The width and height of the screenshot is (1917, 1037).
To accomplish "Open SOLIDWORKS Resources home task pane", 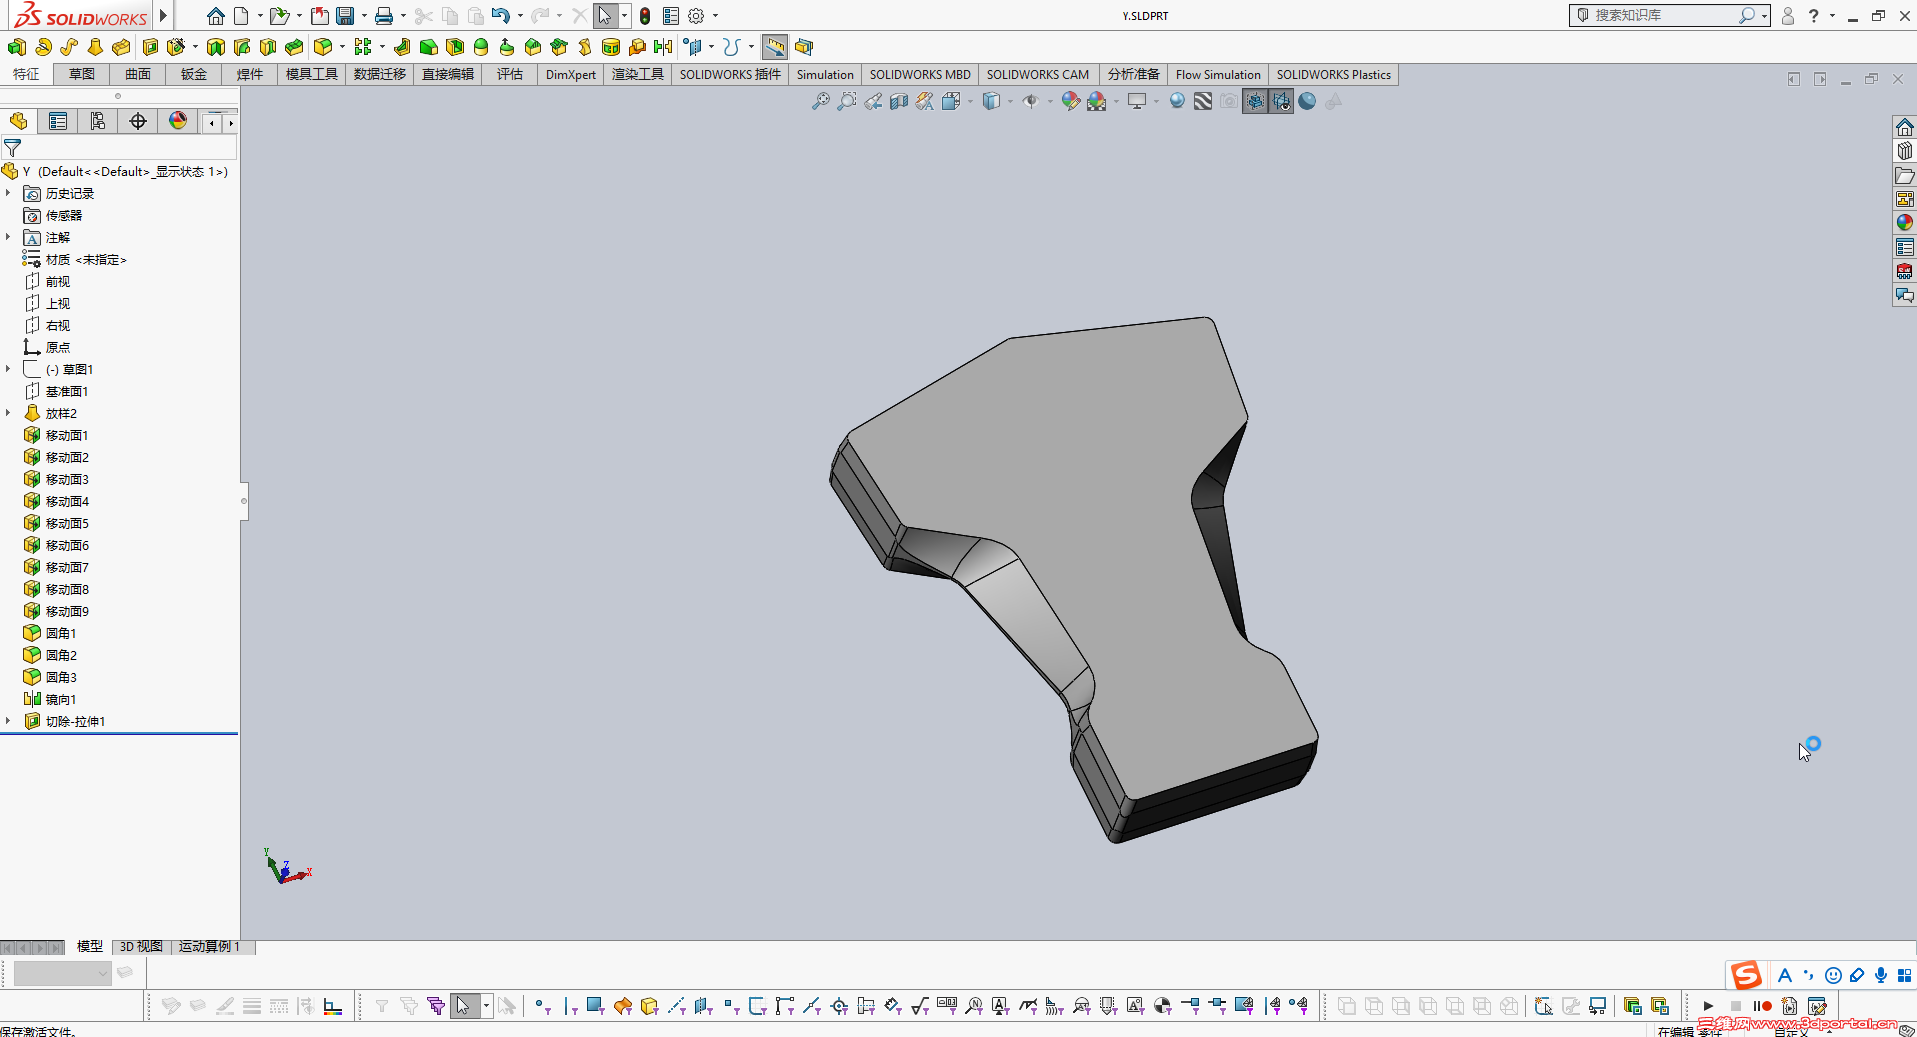I will pos(1904,127).
